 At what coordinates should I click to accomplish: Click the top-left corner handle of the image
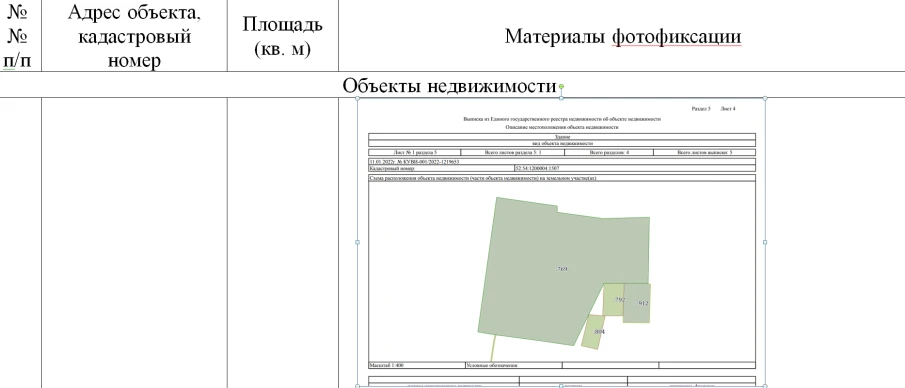pyautogui.click(x=357, y=98)
